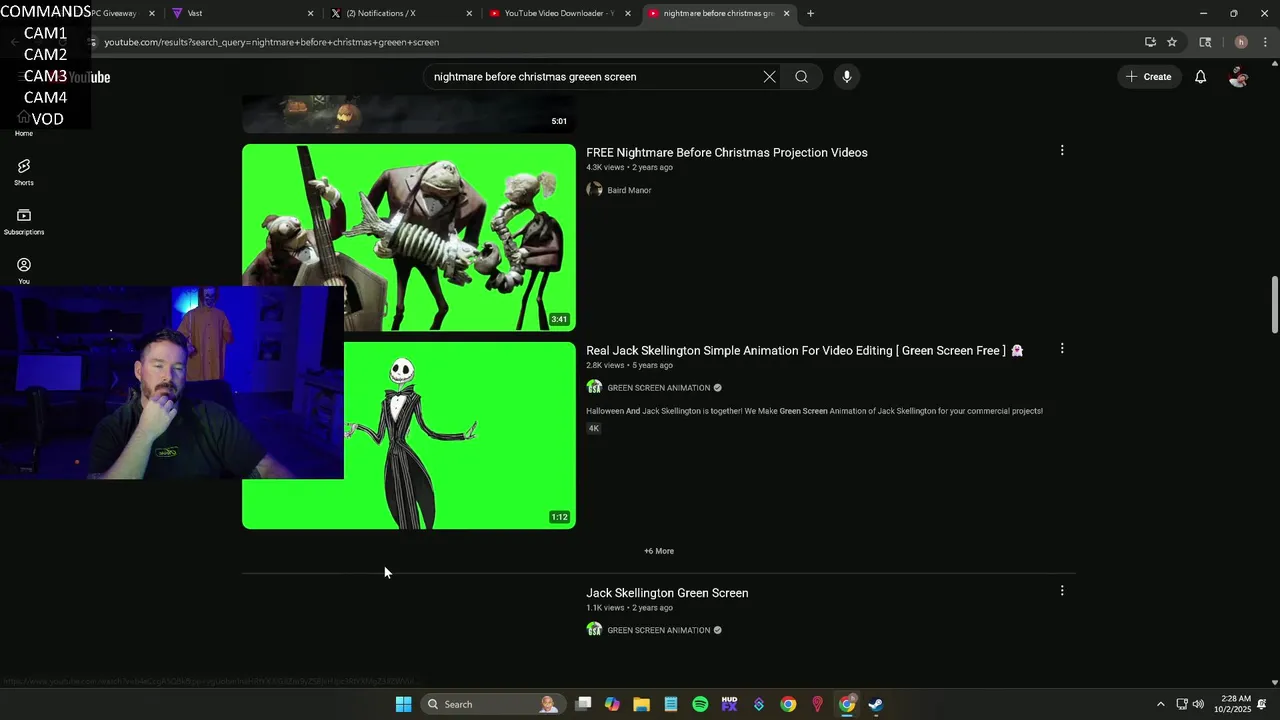The height and width of the screenshot is (720, 1280).
Task: Click the CAM2 overlay command
Action: [45, 54]
